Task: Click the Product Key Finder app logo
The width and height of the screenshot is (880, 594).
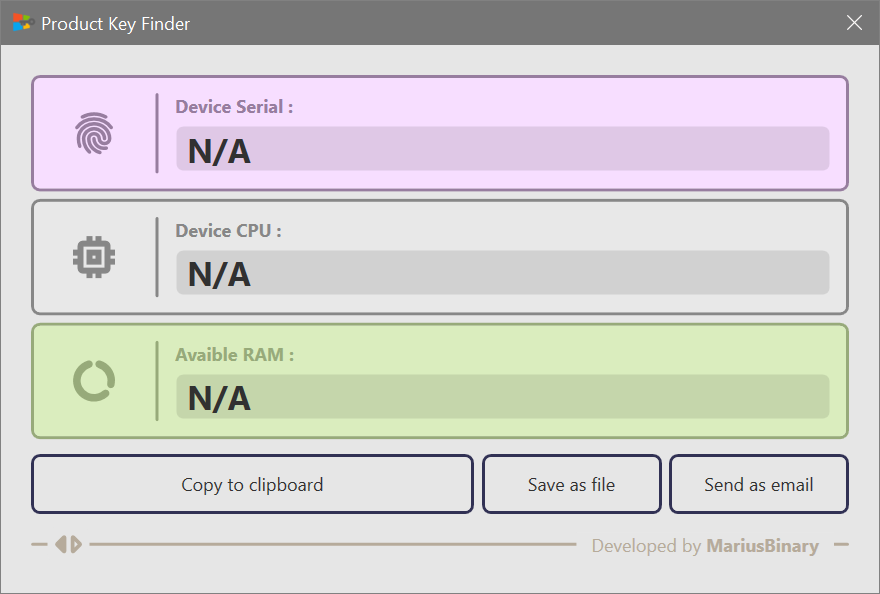Action: 22,23
